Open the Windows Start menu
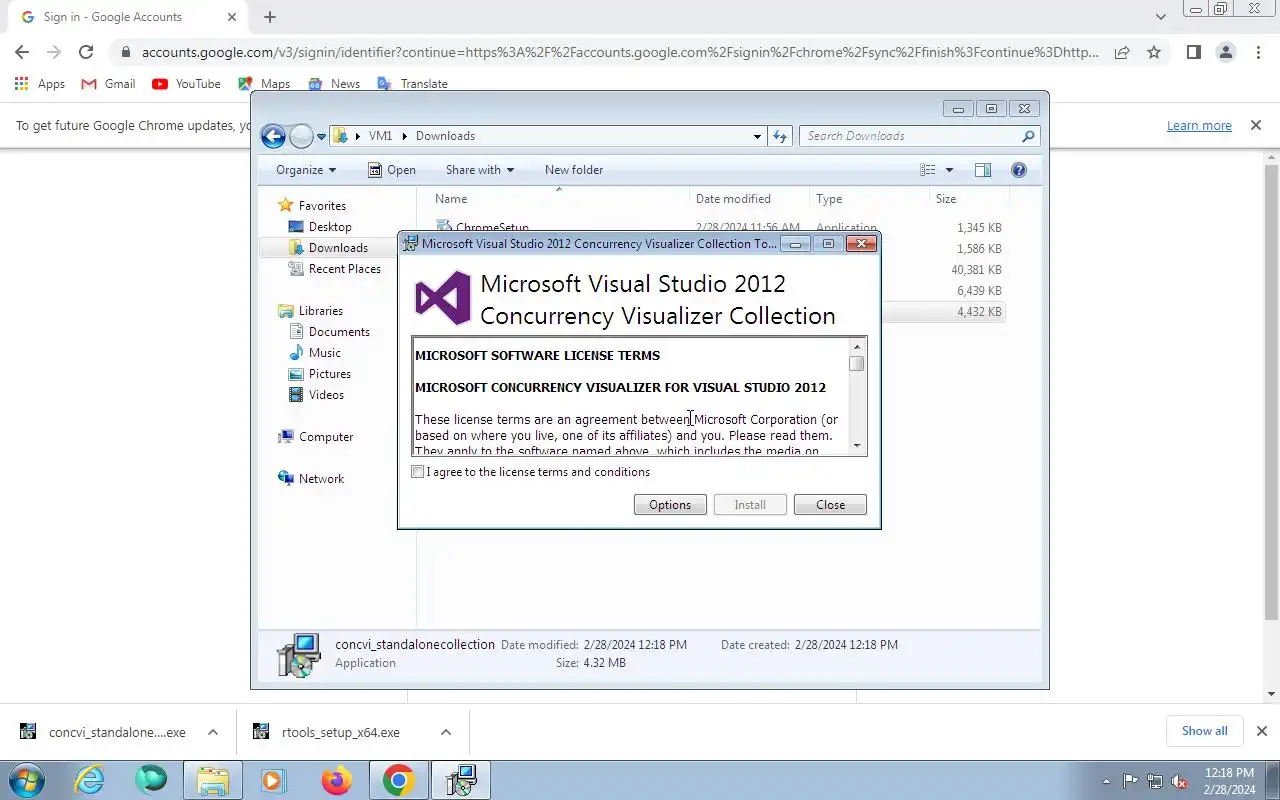The image size is (1280, 800). coord(26,781)
